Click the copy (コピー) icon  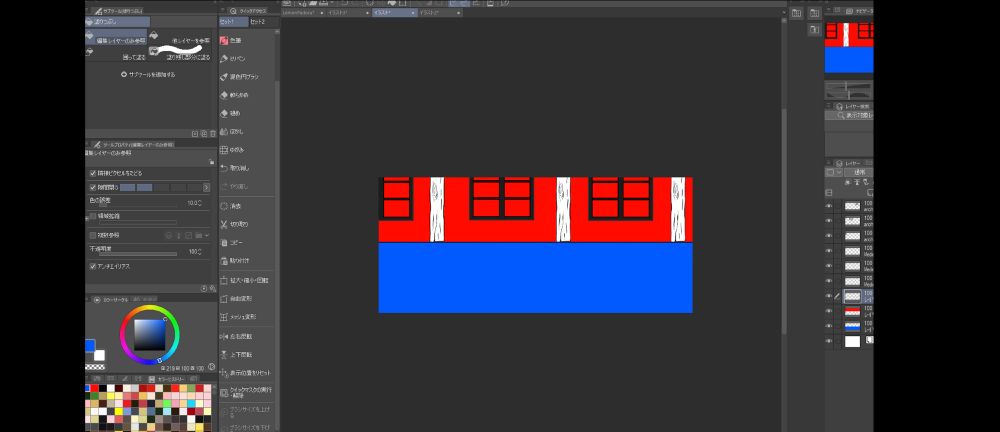(x=224, y=243)
